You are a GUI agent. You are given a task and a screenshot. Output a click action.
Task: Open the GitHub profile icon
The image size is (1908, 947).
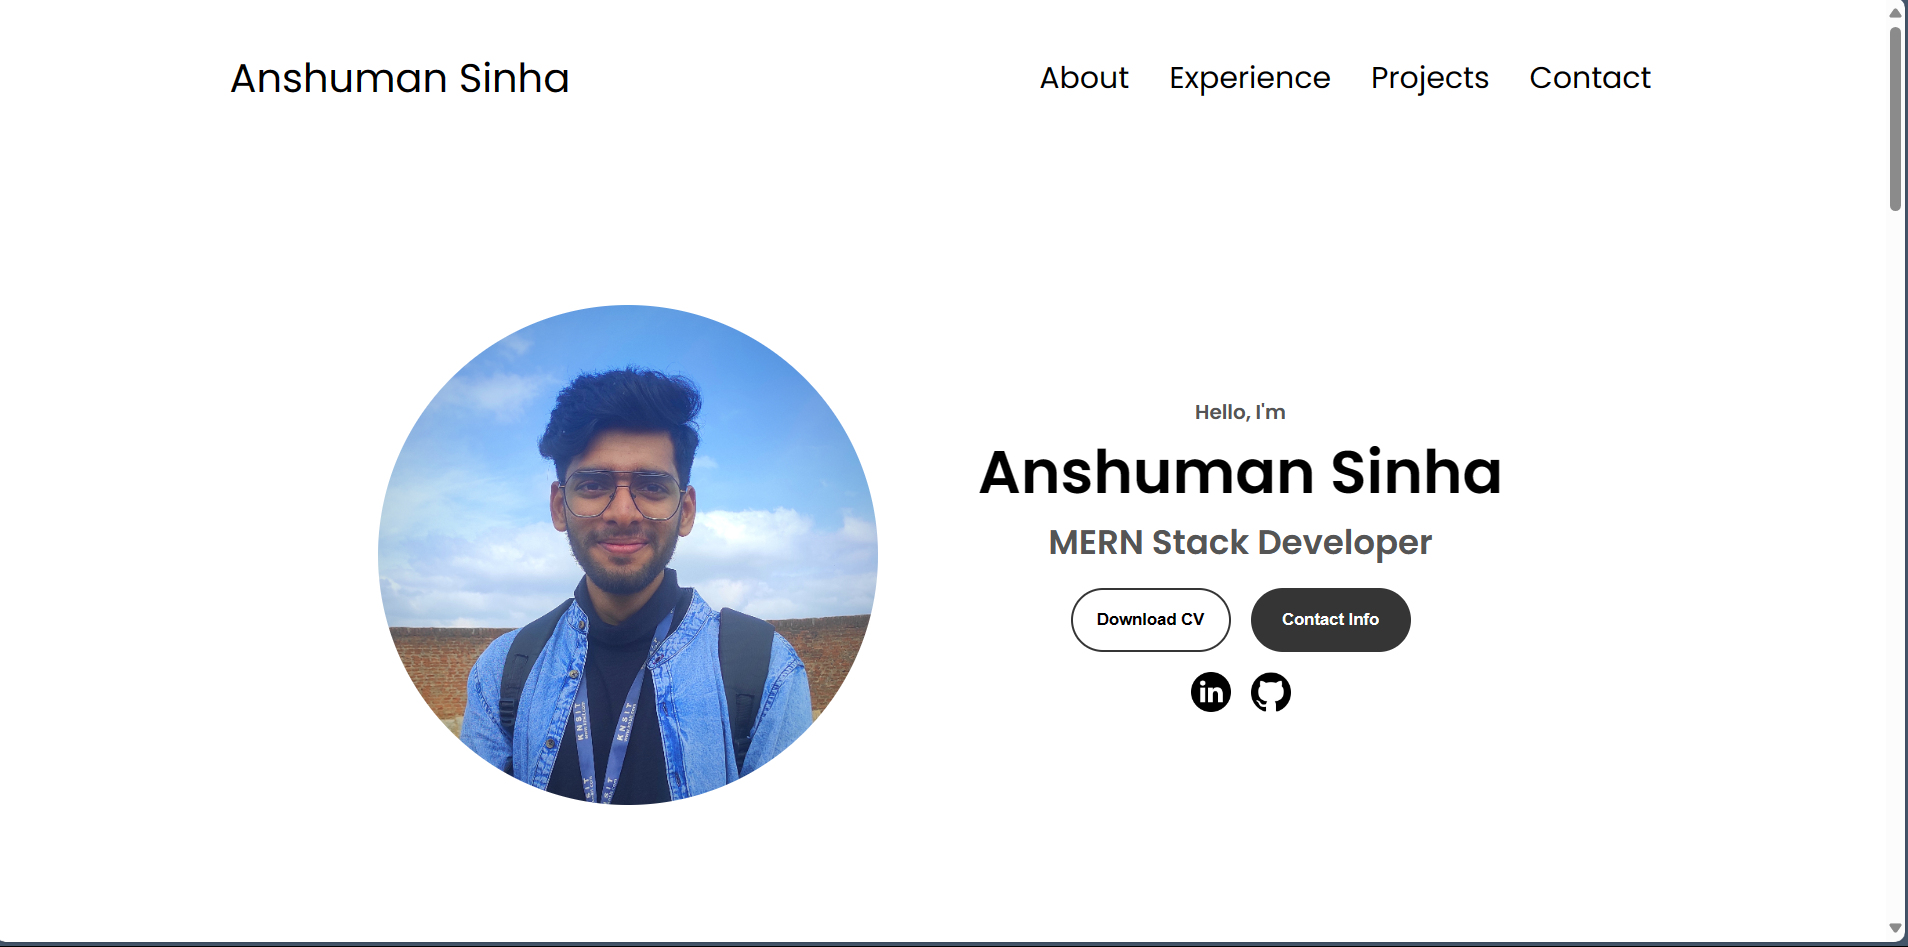(1271, 692)
